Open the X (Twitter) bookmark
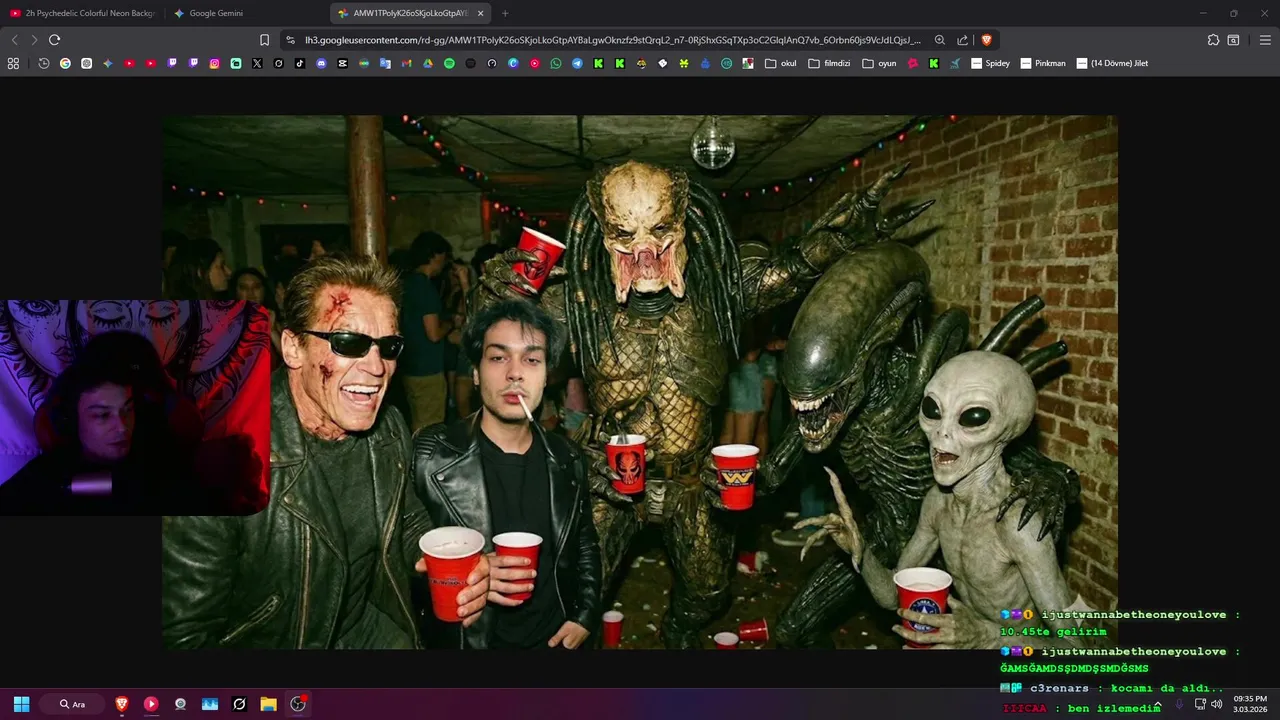The width and height of the screenshot is (1280, 720). point(257,63)
